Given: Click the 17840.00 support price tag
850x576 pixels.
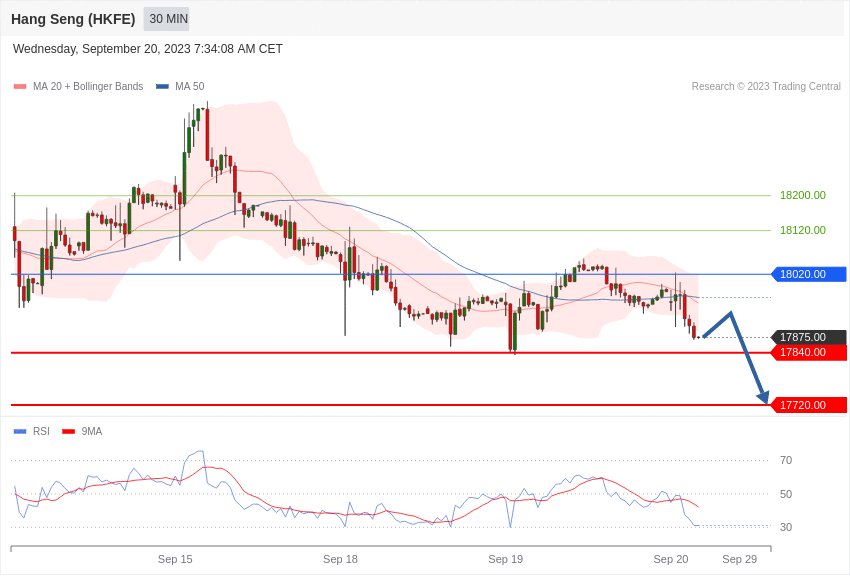Looking at the screenshot, I should (808, 352).
